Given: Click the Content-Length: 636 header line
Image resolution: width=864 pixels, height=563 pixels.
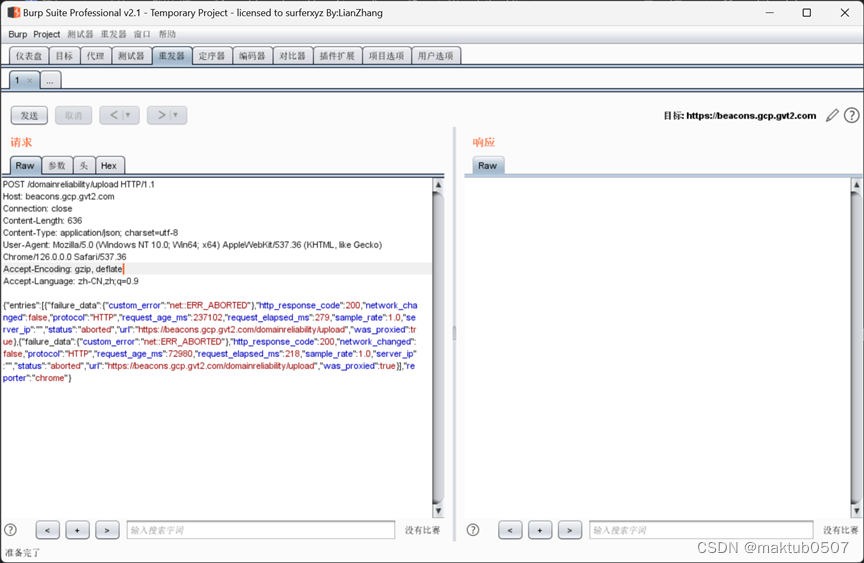Looking at the screenshot, I should [x=42, y=221].
